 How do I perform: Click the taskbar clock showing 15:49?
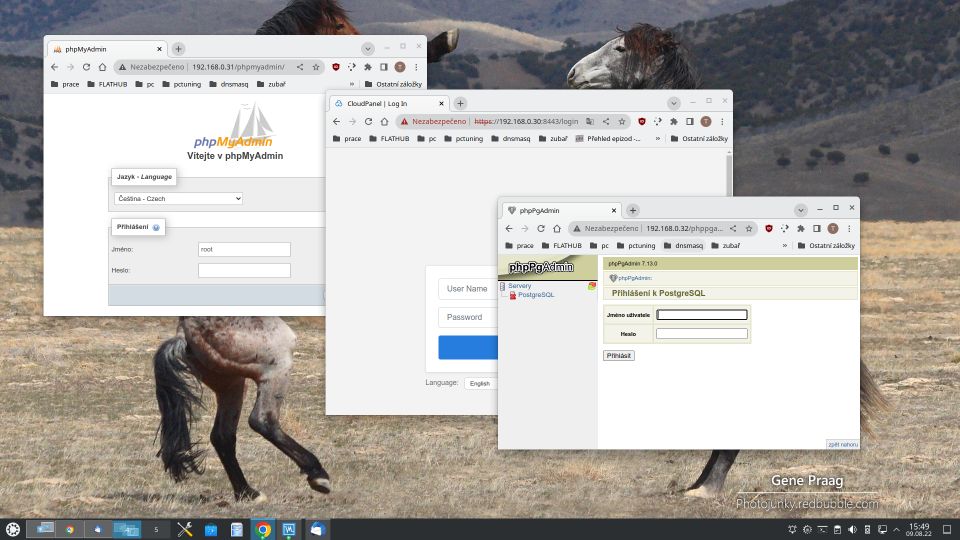coord(919,529)
